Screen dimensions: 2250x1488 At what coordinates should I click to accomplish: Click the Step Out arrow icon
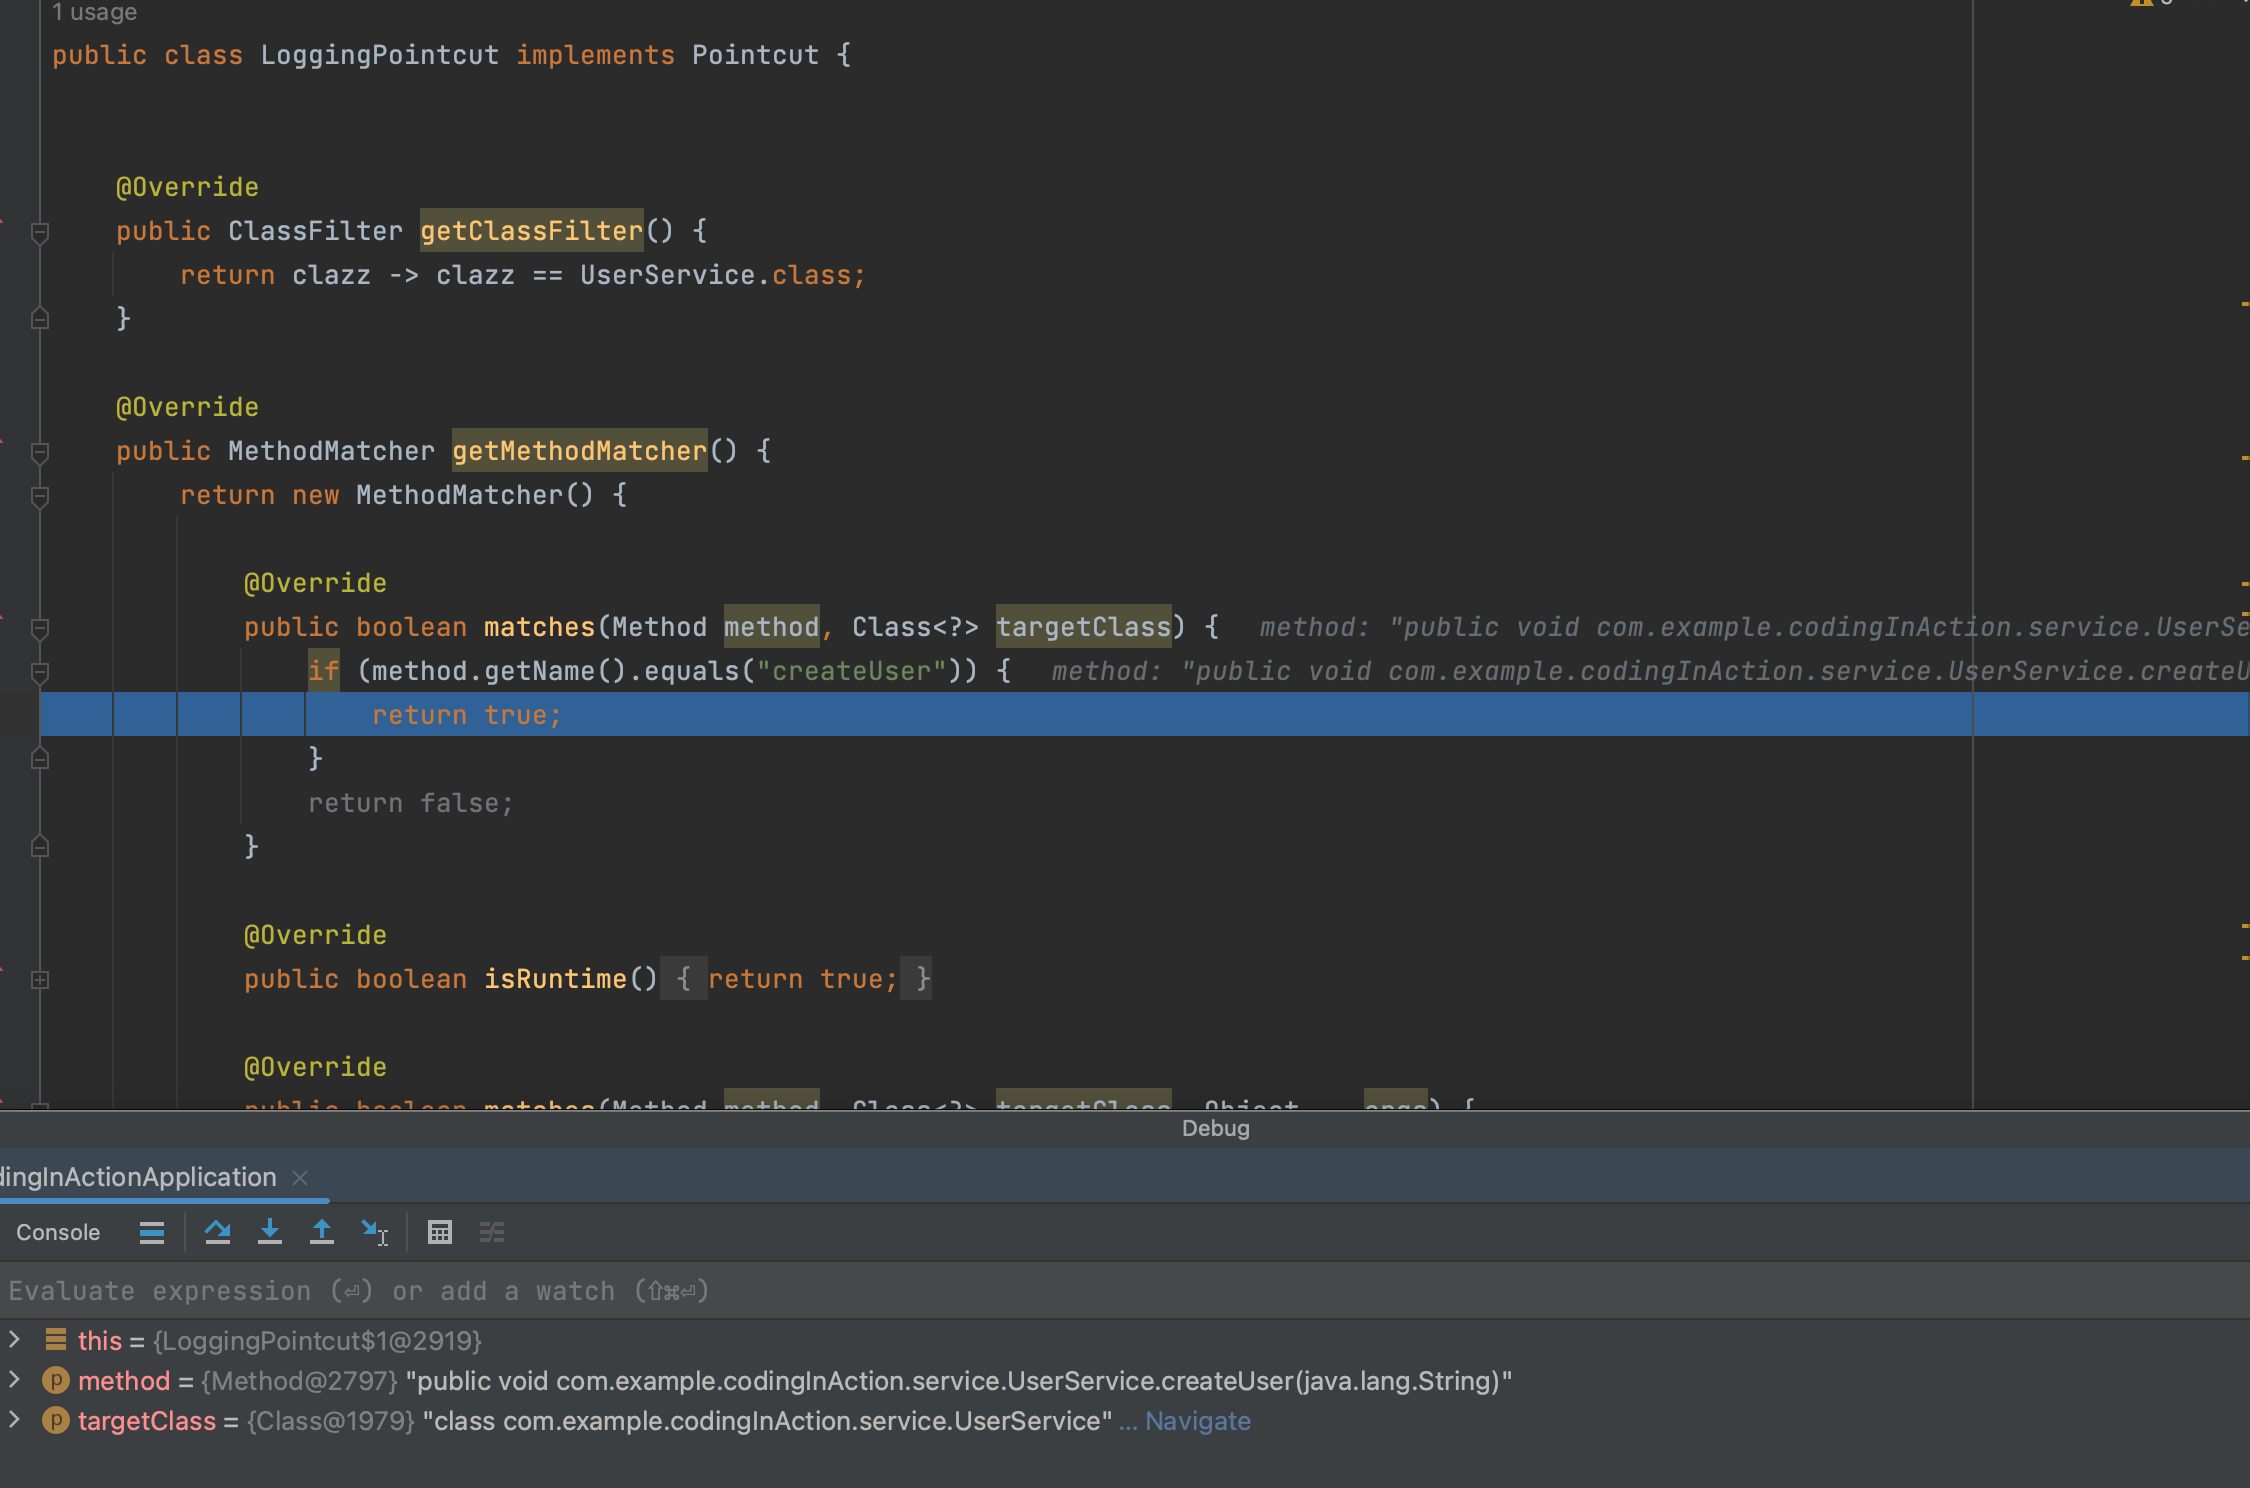point(321,1232)
